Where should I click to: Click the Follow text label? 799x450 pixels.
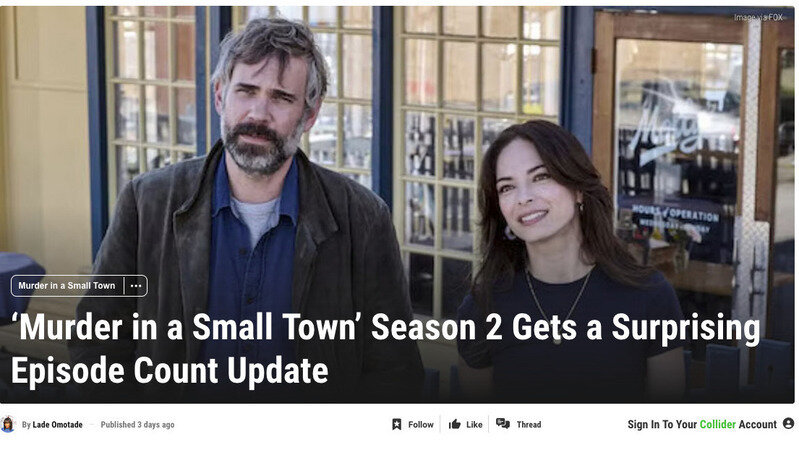tap(420, 425)
